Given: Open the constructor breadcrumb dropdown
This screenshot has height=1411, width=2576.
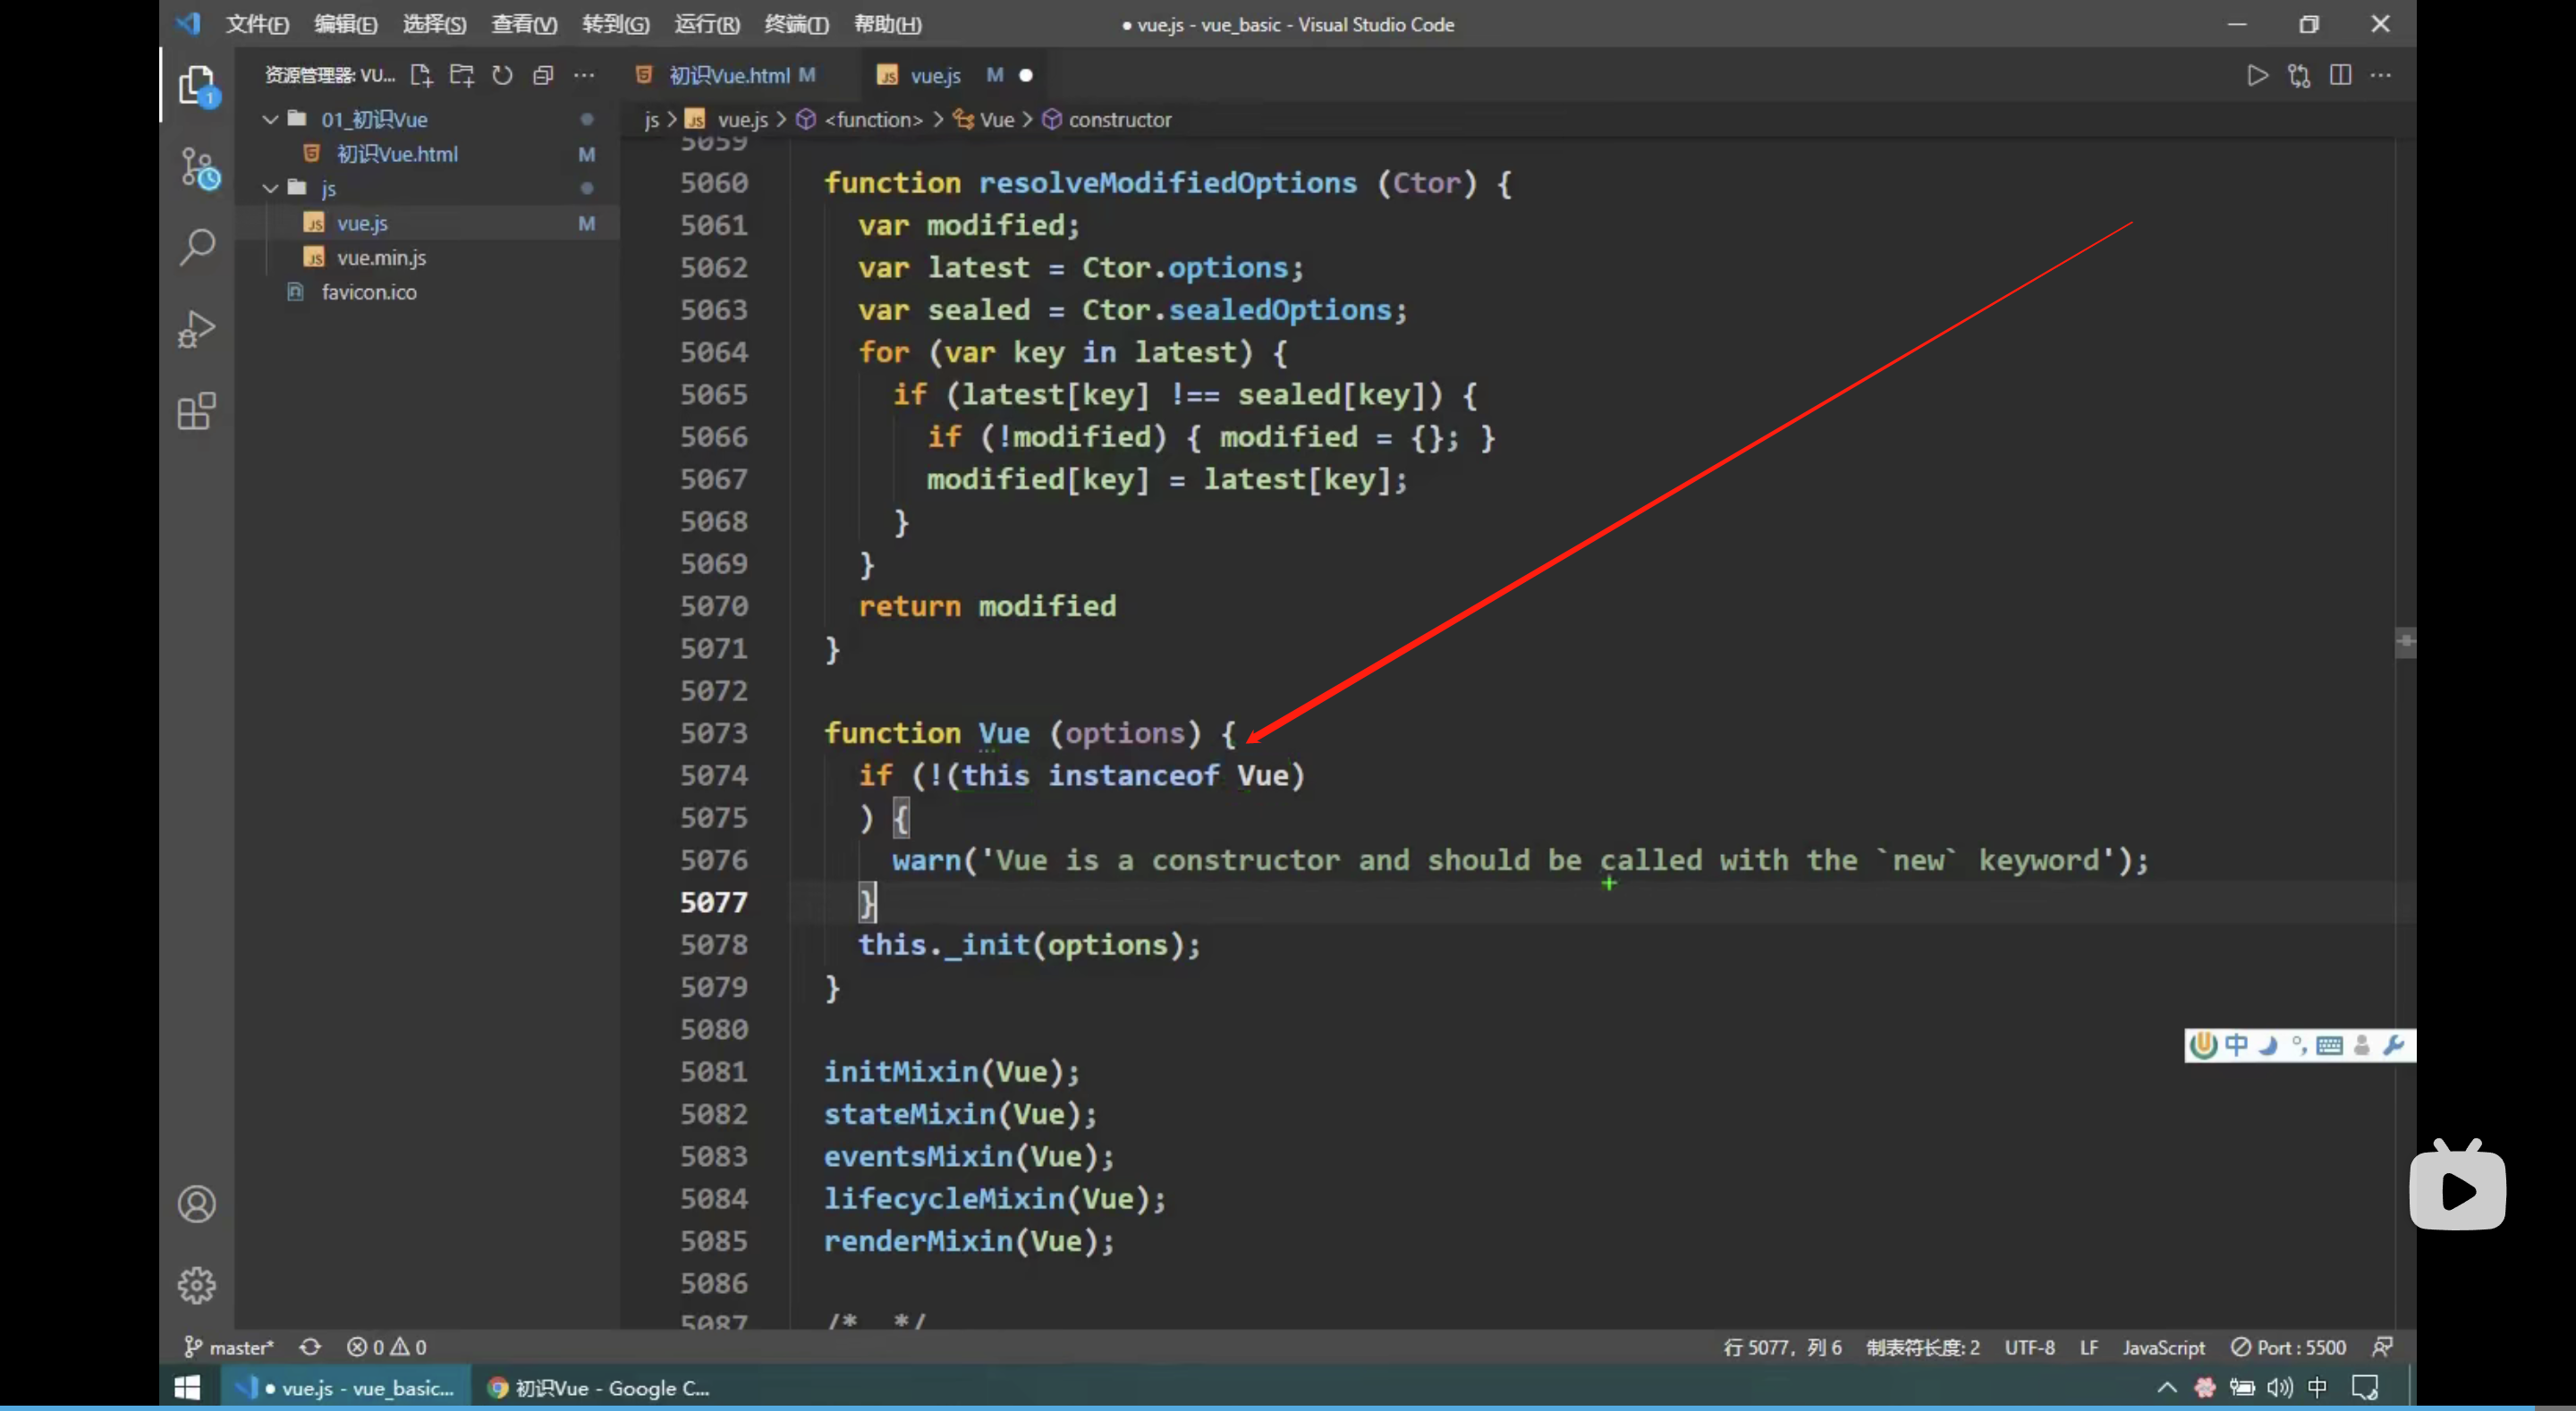Looking at the screenshot, I should click(1118, 119).
